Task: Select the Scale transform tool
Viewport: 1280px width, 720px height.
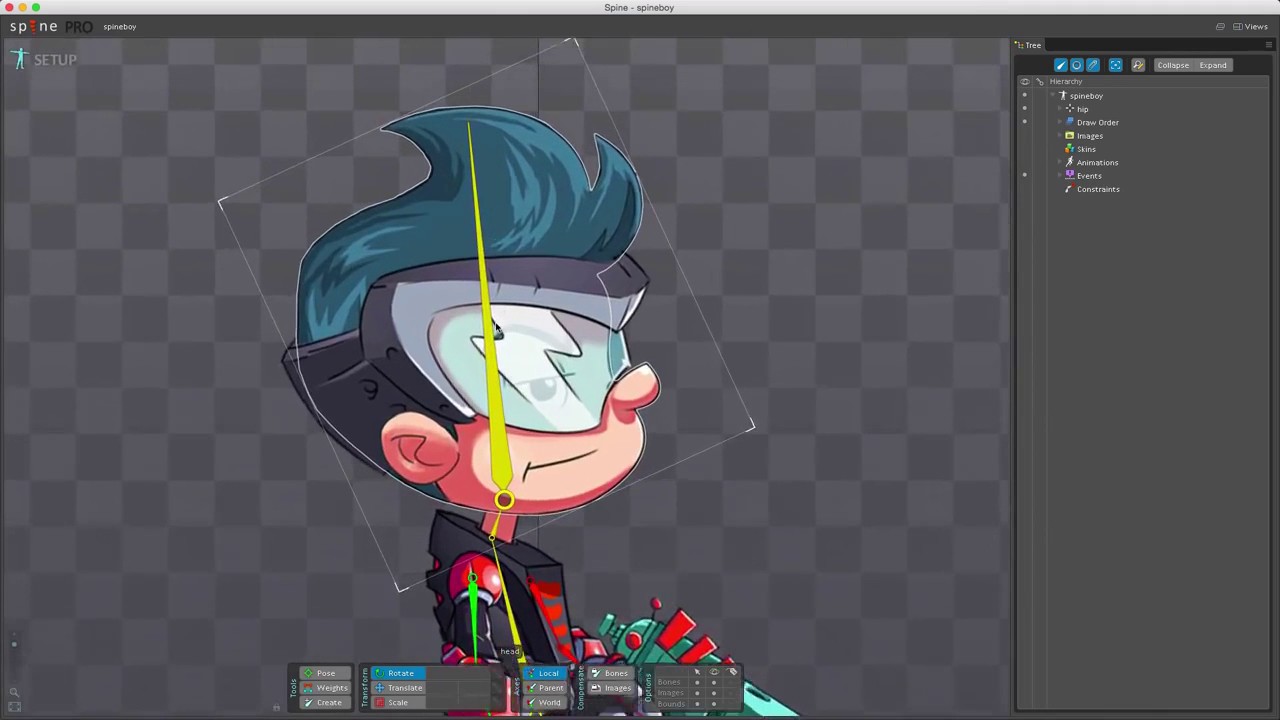Action: [x=398, y=702]
